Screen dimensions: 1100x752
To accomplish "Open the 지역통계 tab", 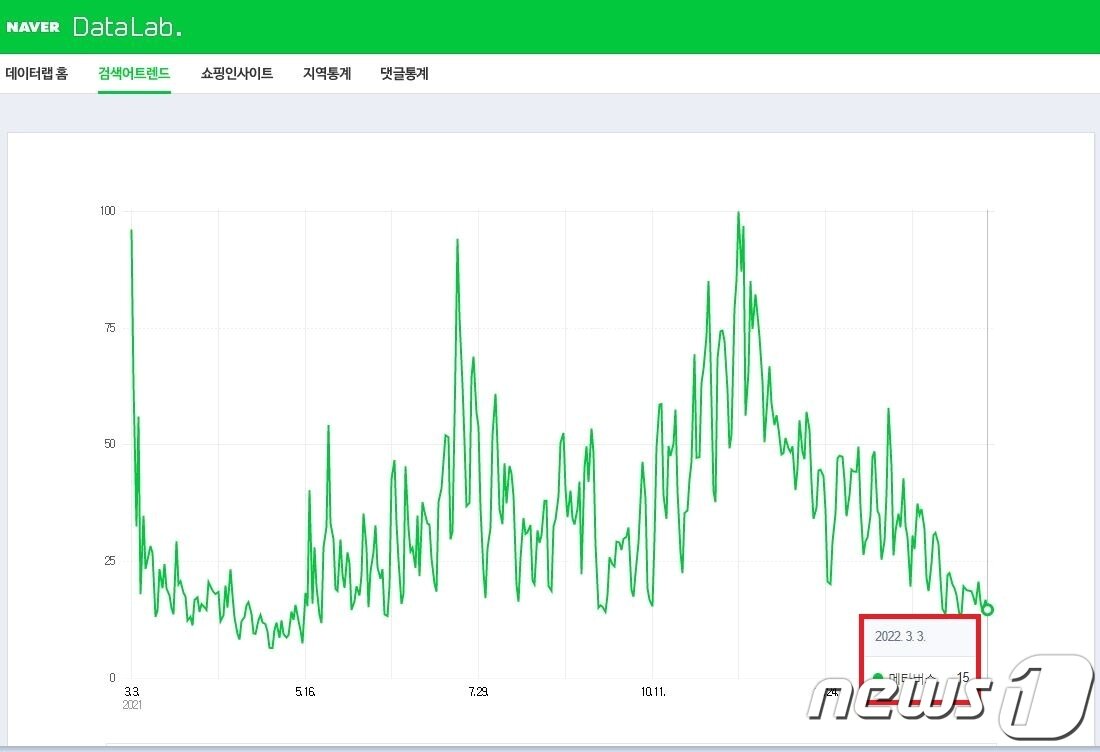I will [x=325, y=73].
